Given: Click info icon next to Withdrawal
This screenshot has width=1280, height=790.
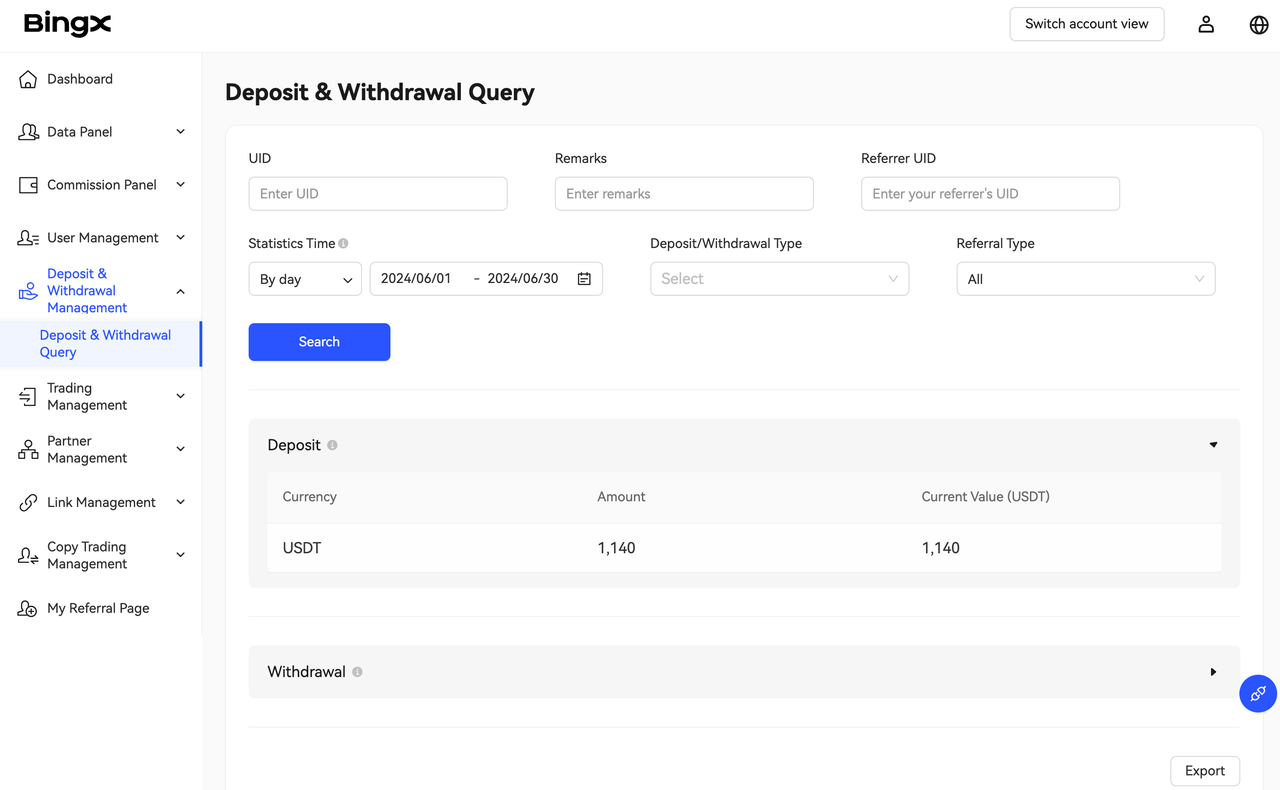Looking at the screenshot, I should (357, 672).
